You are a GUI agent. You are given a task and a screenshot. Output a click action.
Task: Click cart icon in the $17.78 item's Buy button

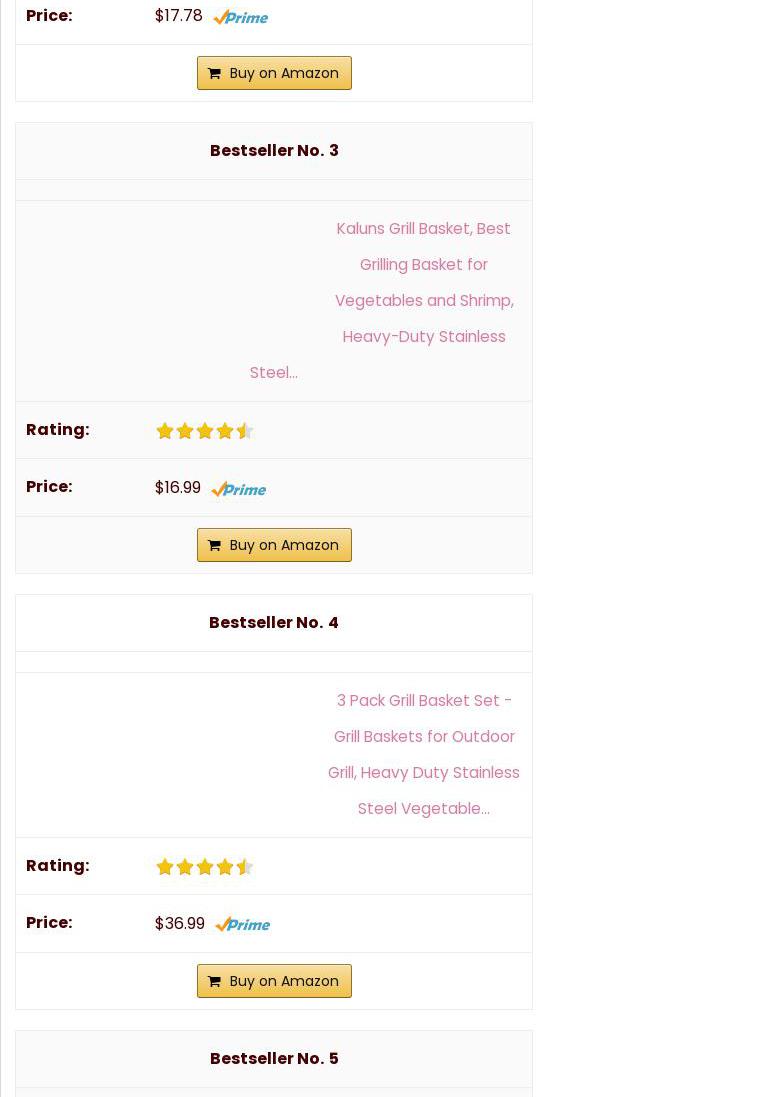214,73
